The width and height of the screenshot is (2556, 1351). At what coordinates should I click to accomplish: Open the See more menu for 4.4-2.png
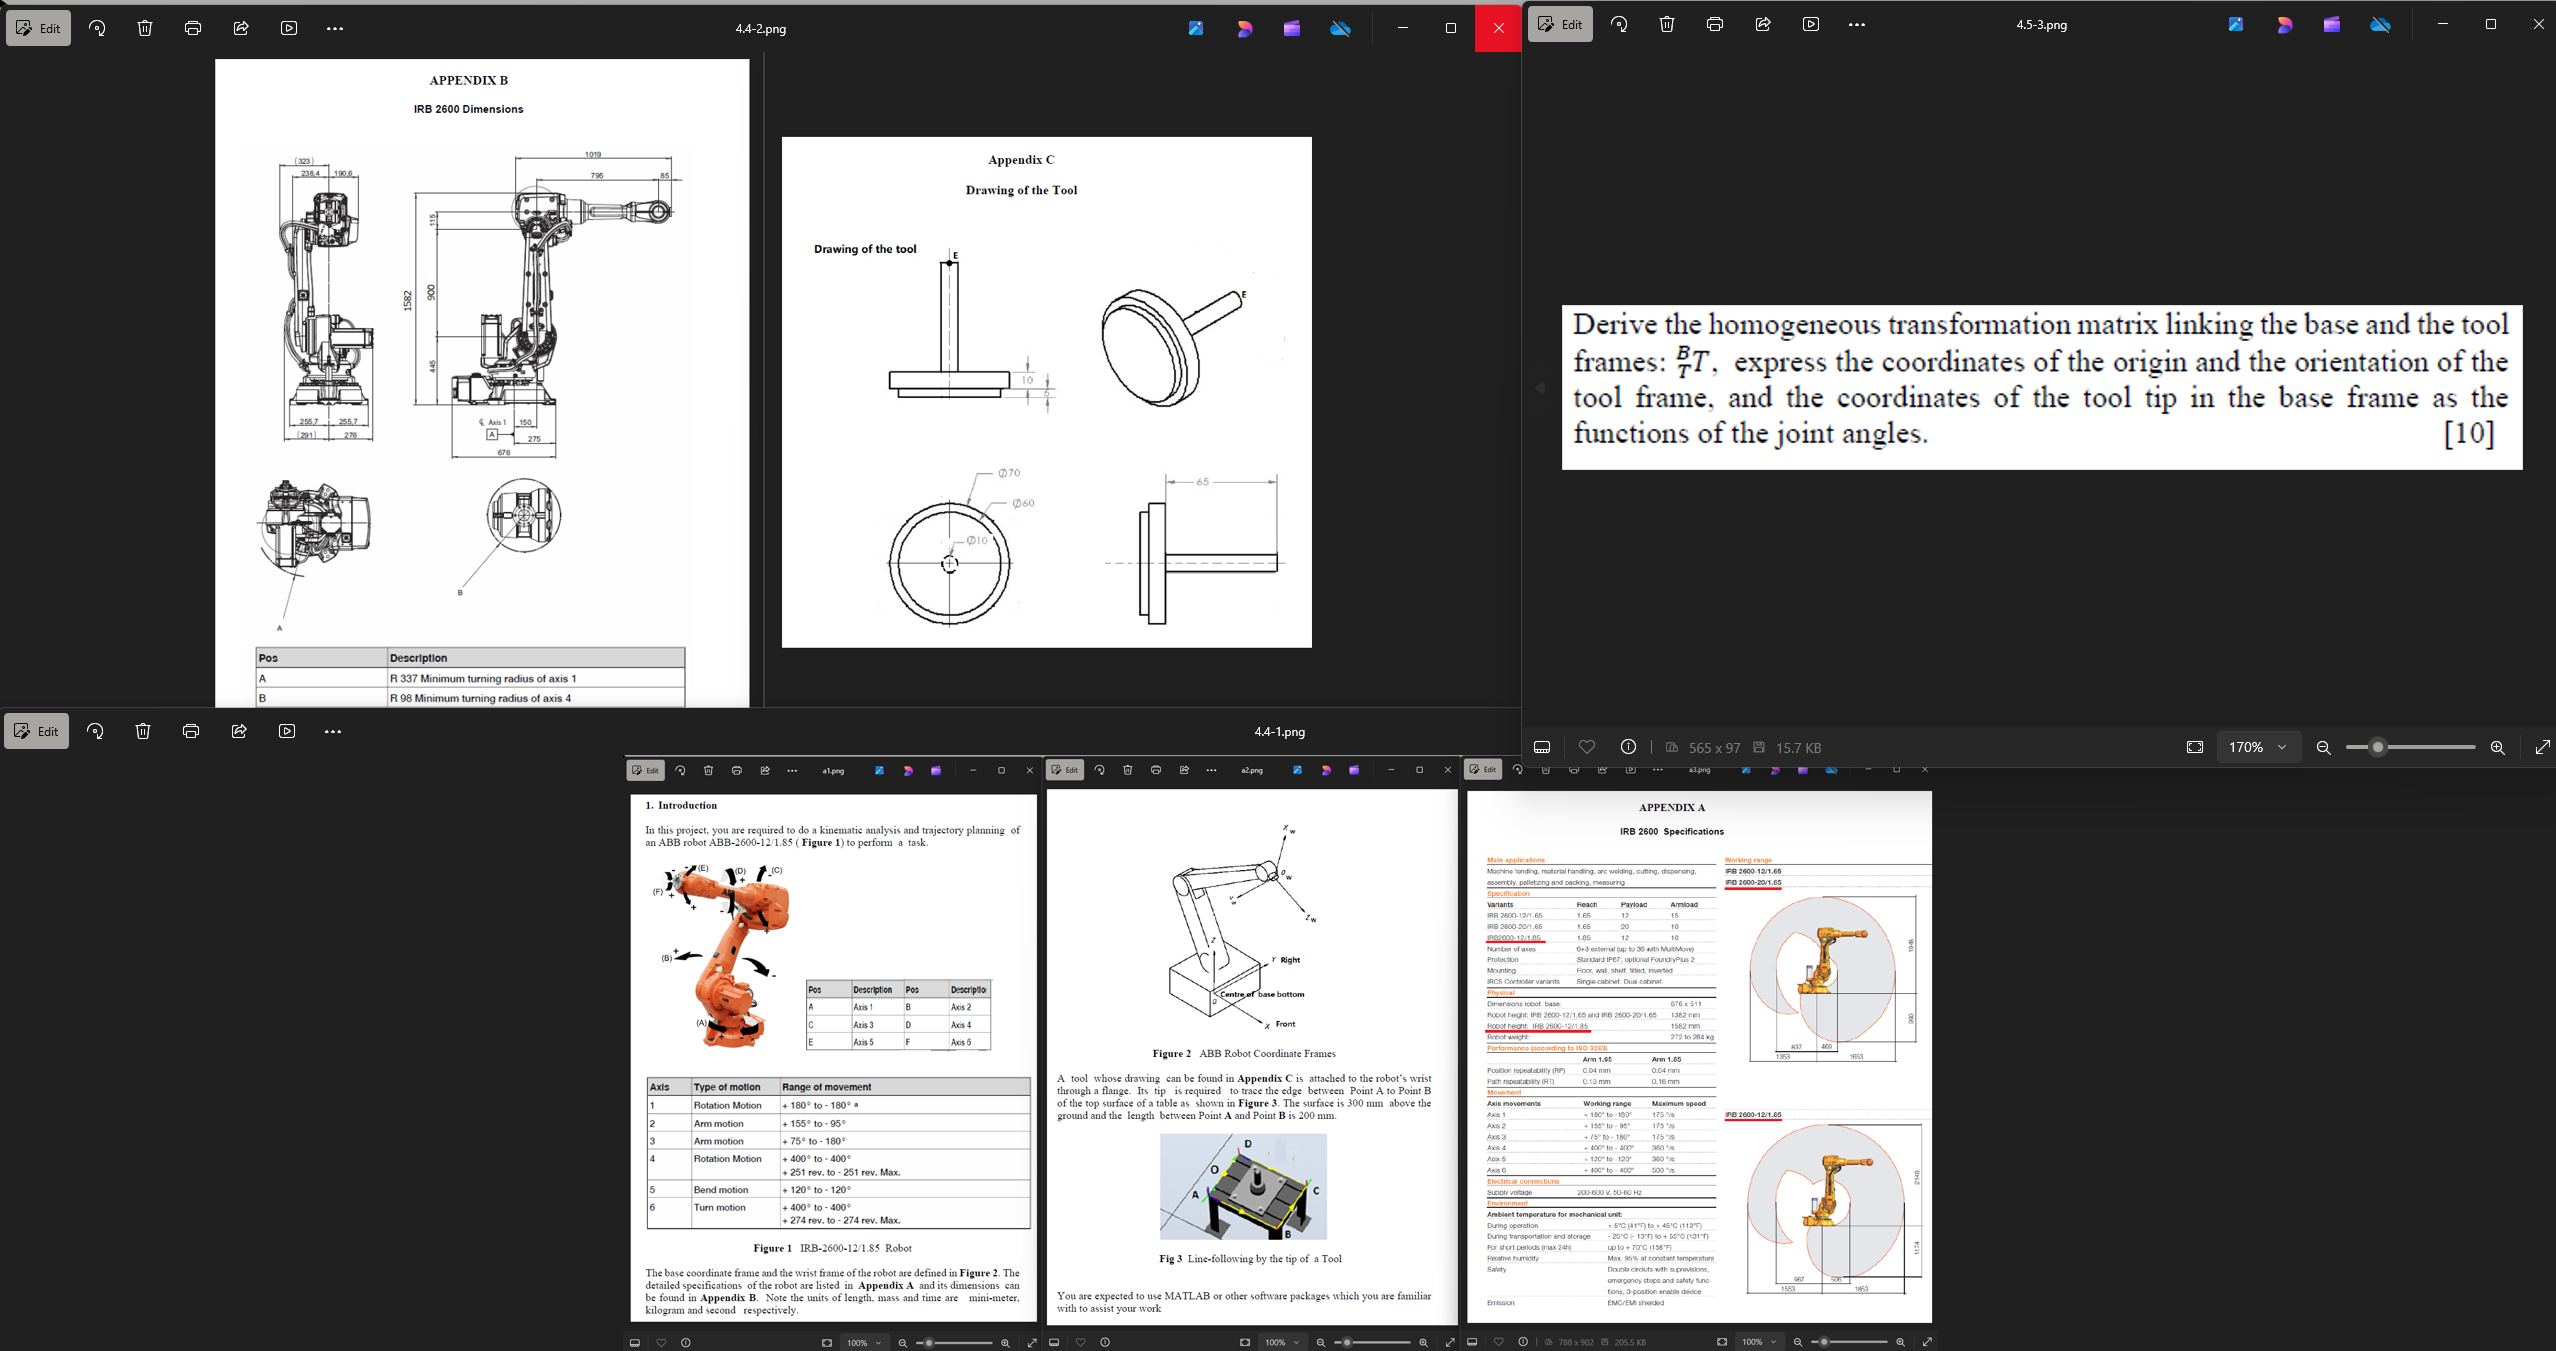point(335,28)
